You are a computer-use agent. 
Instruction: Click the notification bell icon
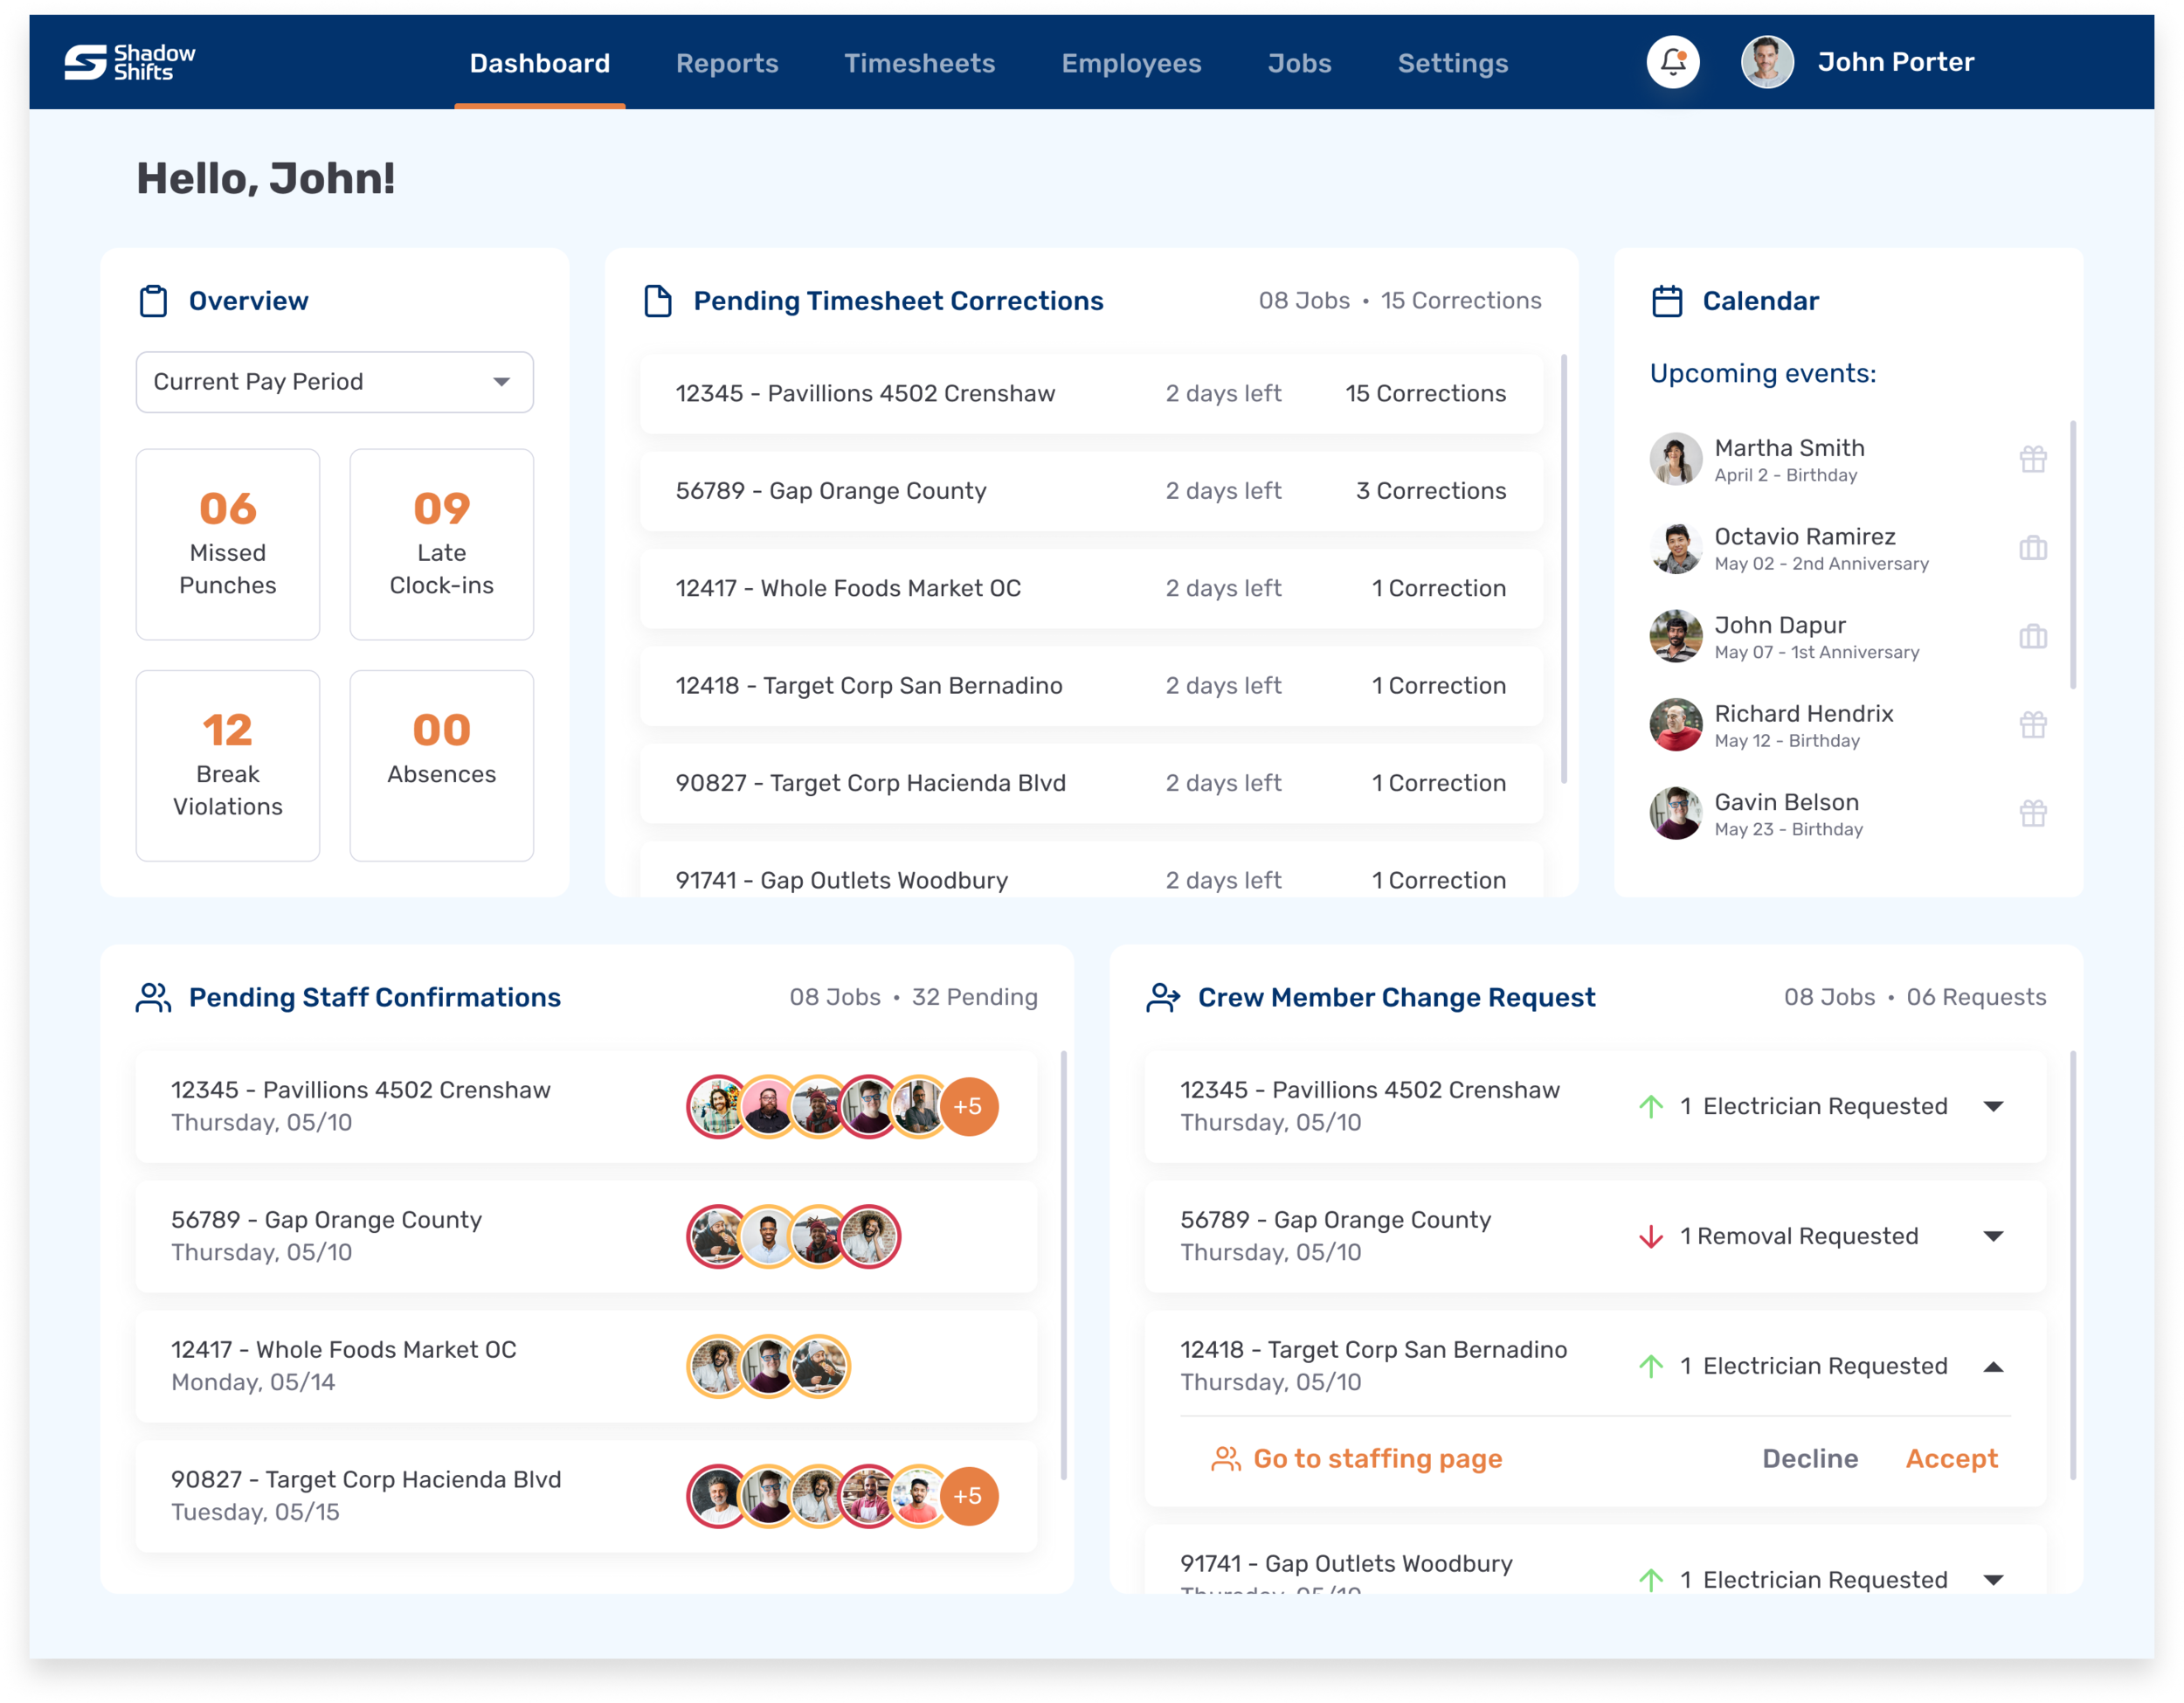click(x=1673, y=62)
